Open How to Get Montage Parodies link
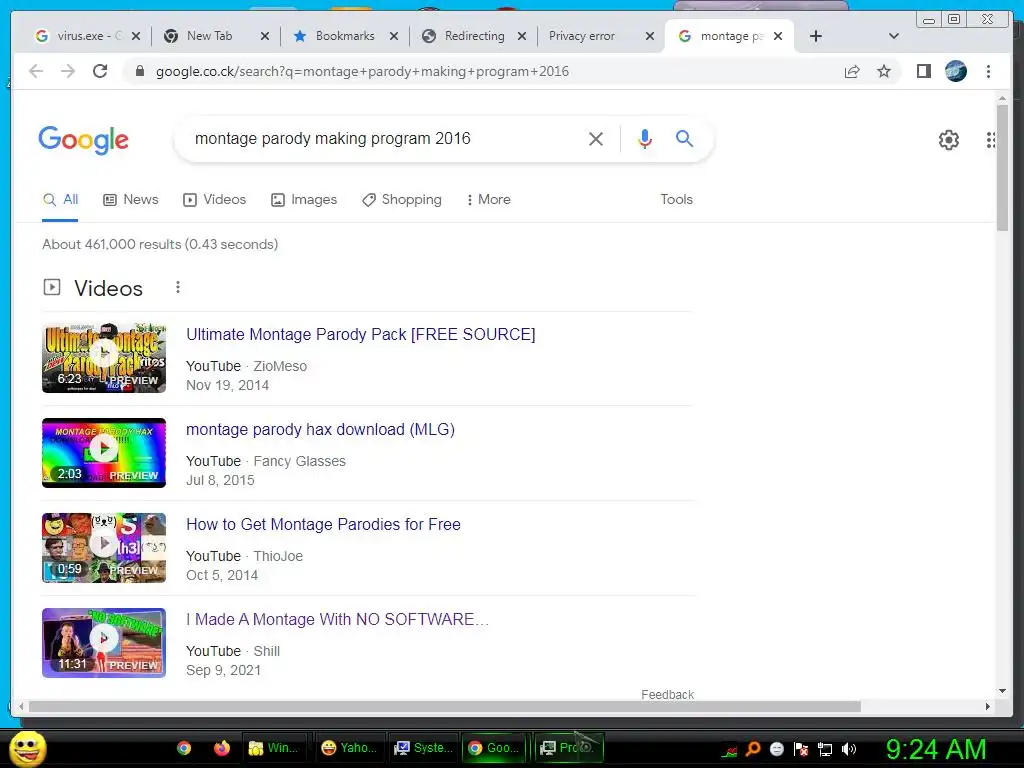The width and height of the screenshot is (1024, 768). tap(323, 524)
